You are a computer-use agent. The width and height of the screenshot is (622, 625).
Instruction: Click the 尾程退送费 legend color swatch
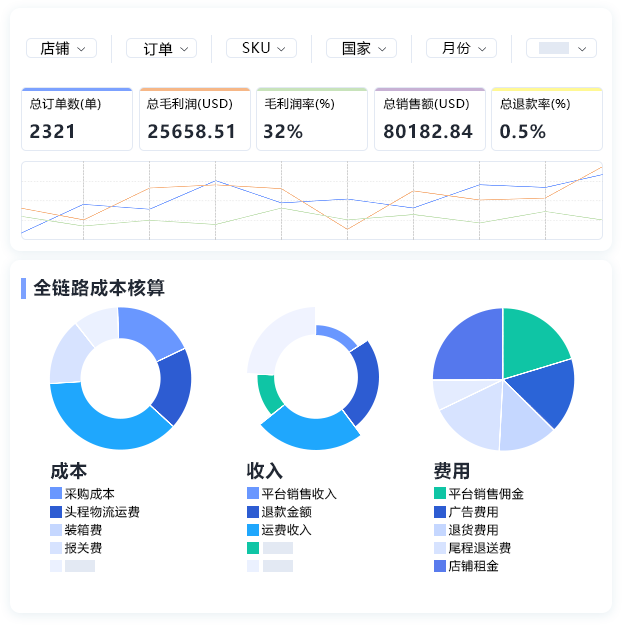(x=440, y=548)
